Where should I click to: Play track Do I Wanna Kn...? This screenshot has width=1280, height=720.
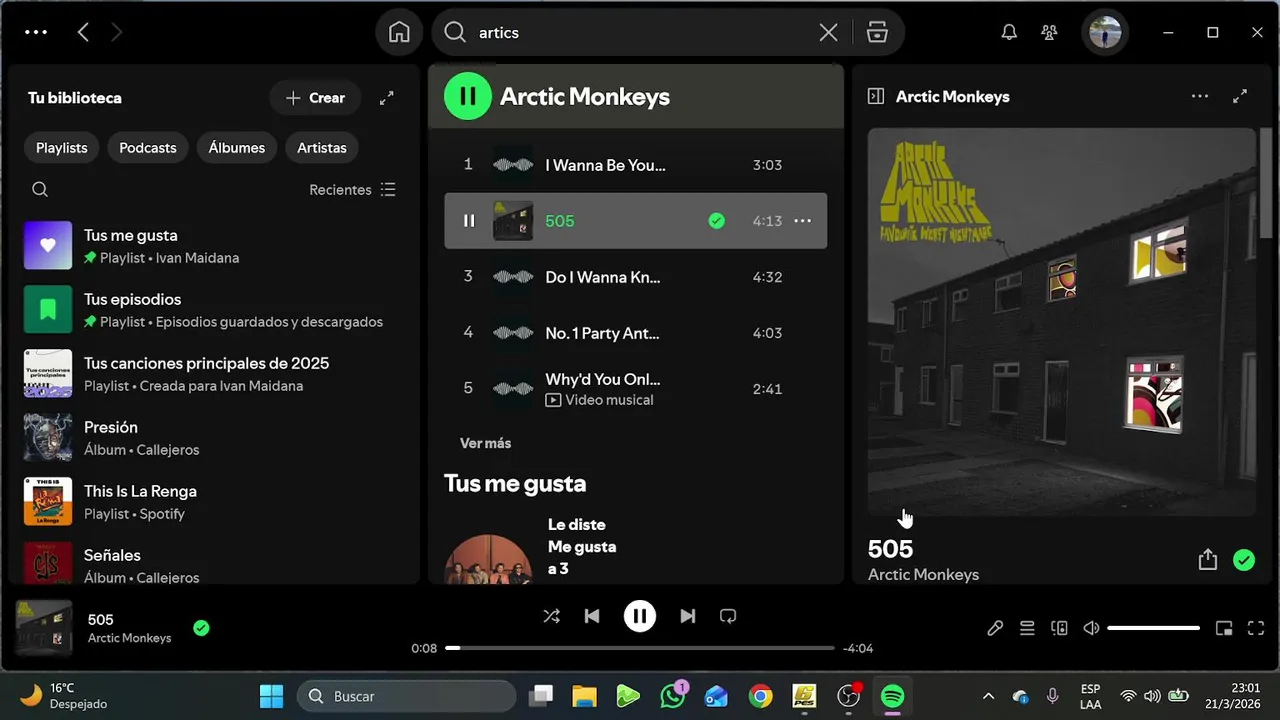pos(635,277)
